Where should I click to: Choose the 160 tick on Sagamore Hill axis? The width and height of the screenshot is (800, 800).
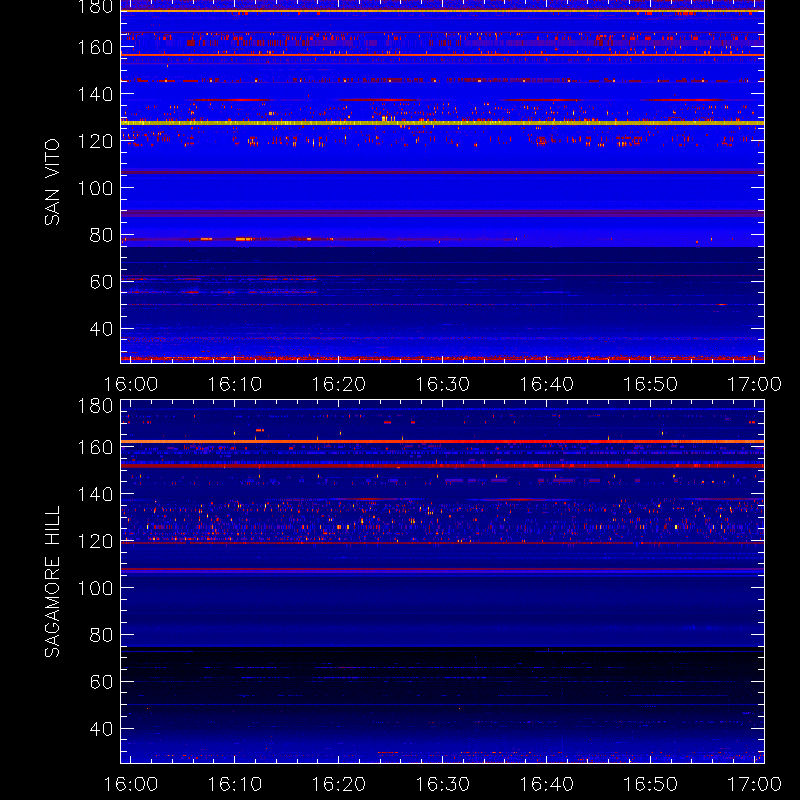click(95, 447)
